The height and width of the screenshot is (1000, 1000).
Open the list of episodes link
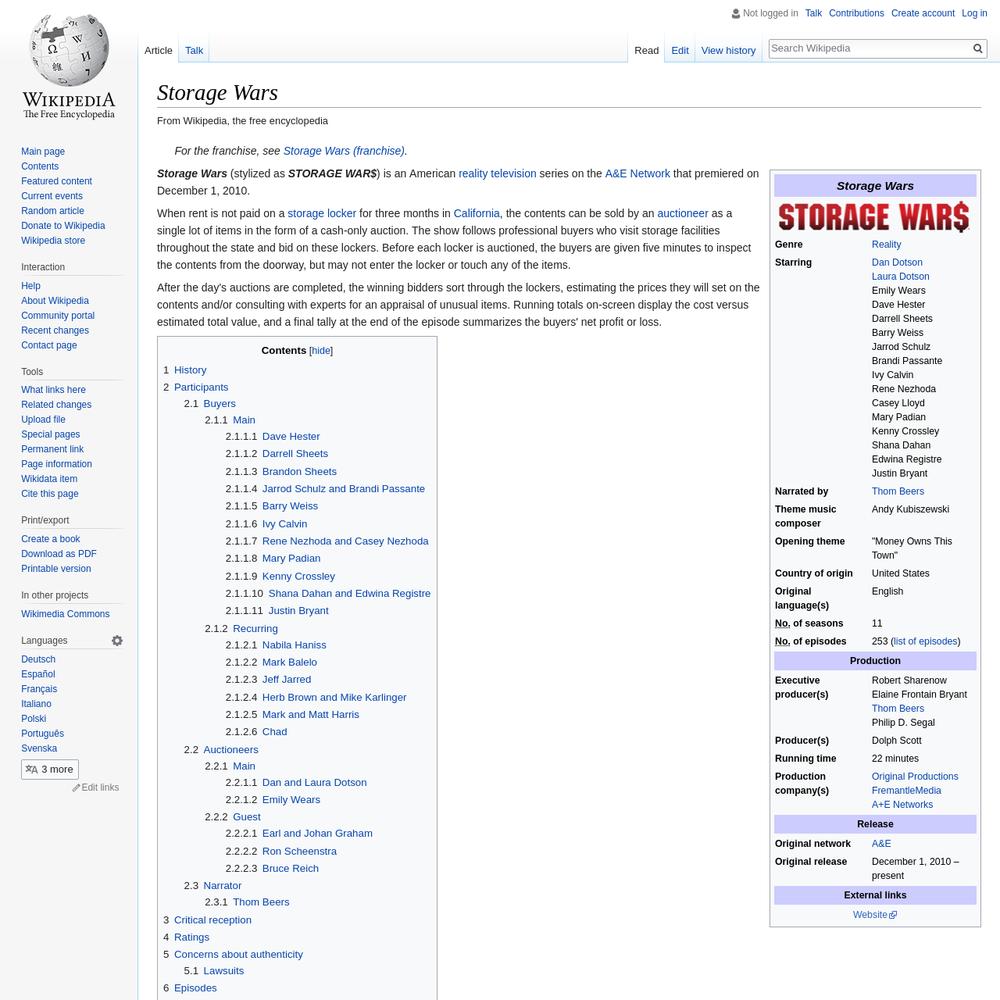coord(925,641)
